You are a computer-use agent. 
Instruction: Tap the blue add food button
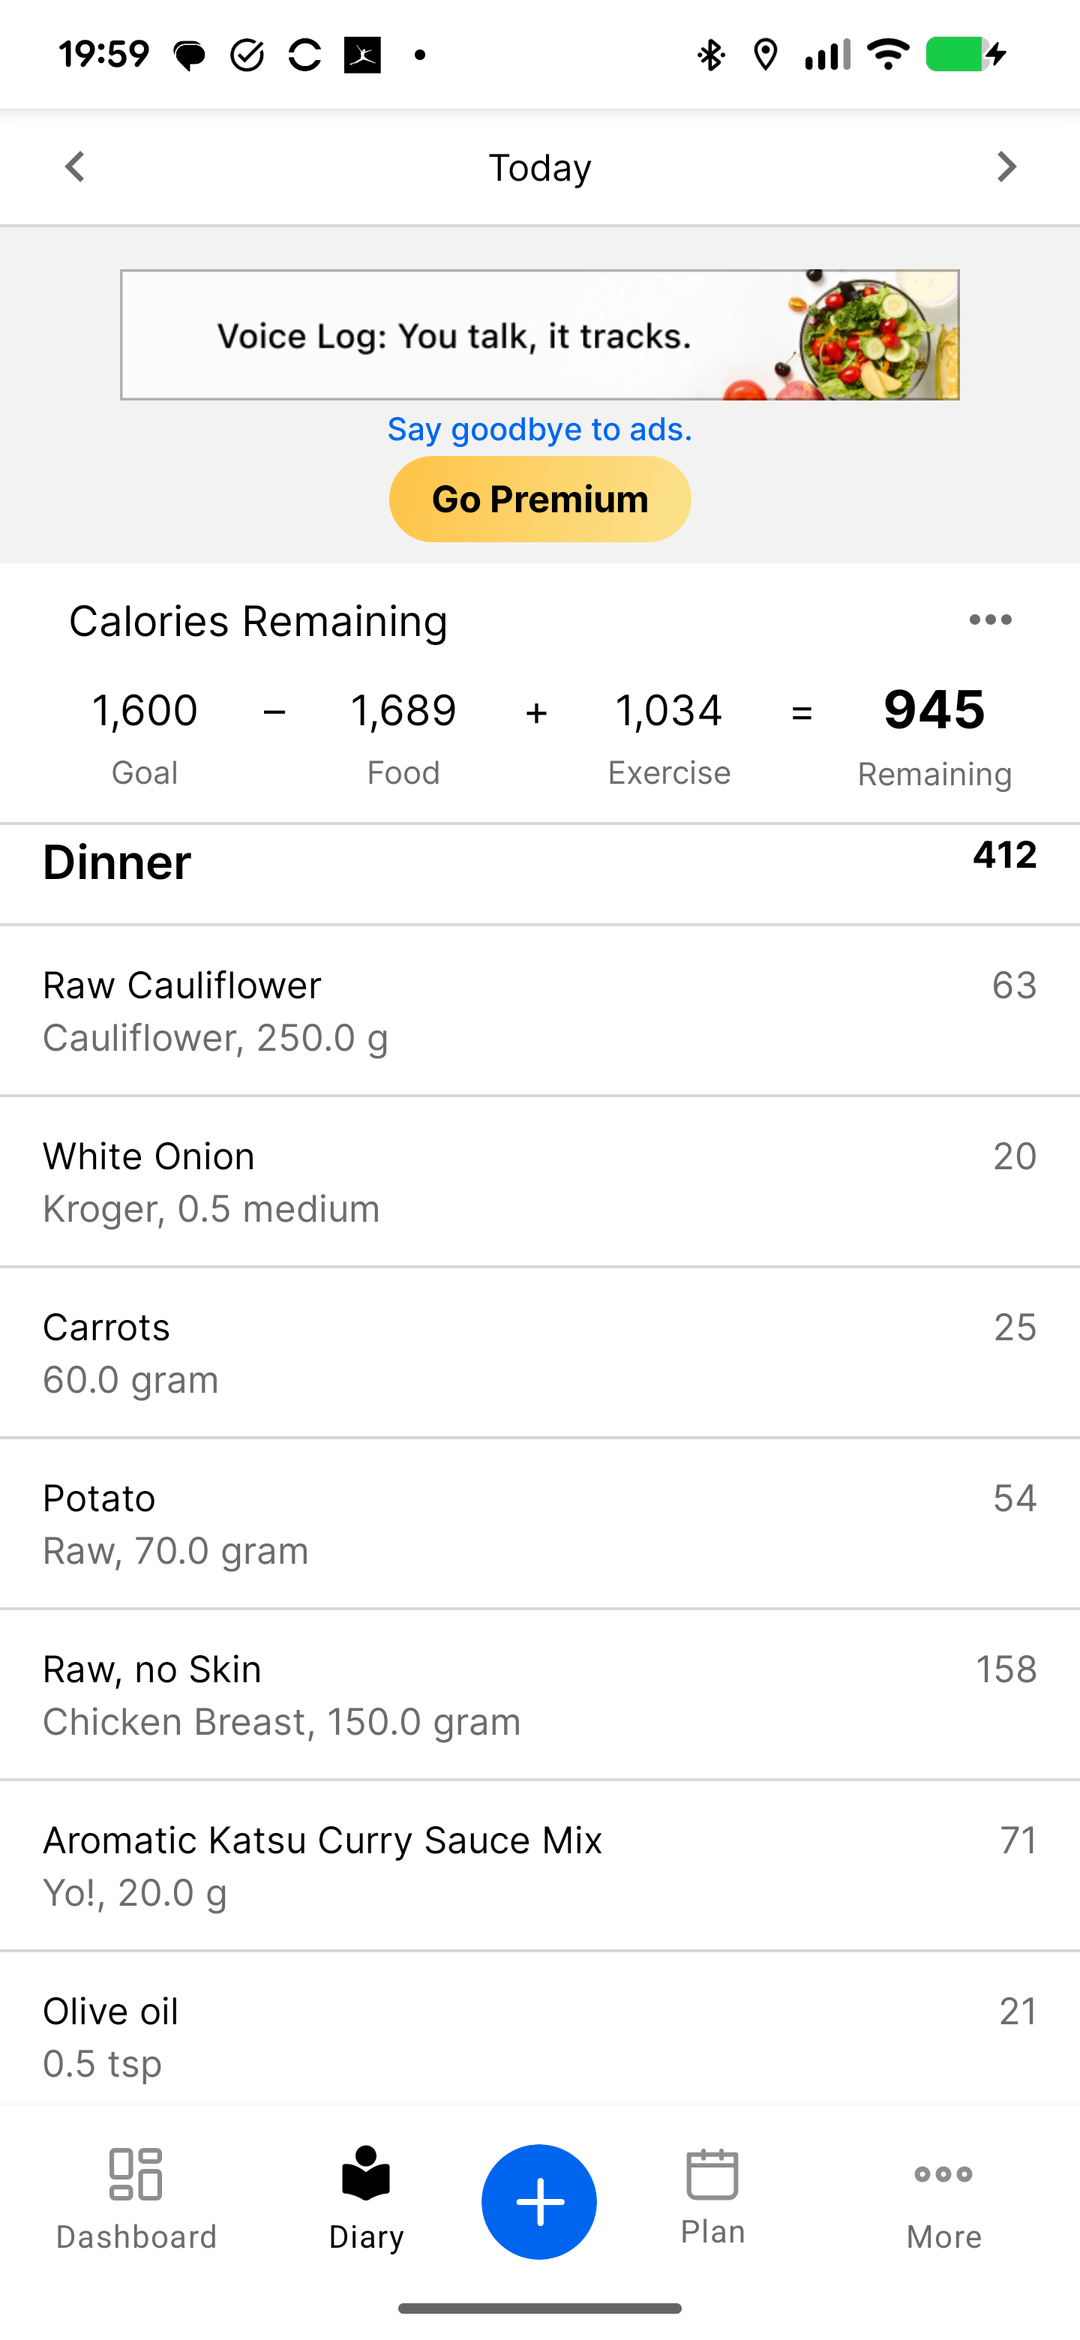pyautogui.click(x=539, y=2201)
